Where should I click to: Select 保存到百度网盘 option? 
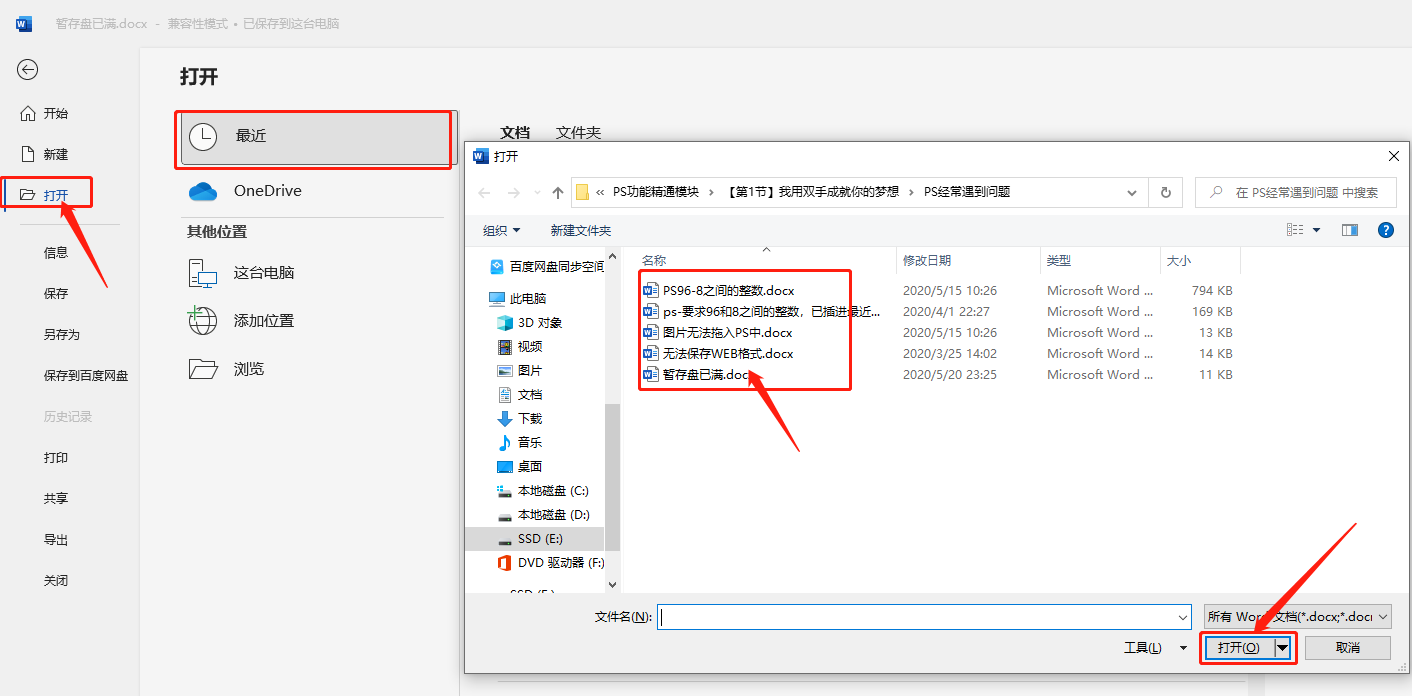click(86, 376)
